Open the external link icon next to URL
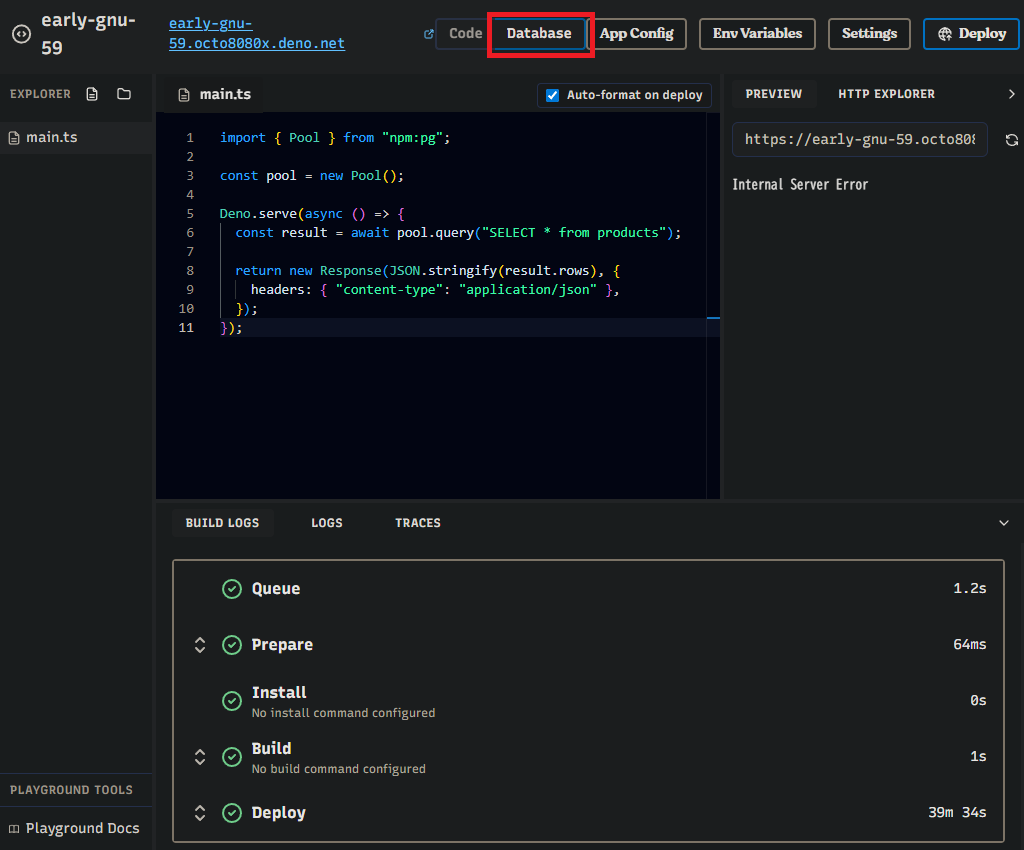The width and height of the screenshot is (1024, 850). coord(429,34)
